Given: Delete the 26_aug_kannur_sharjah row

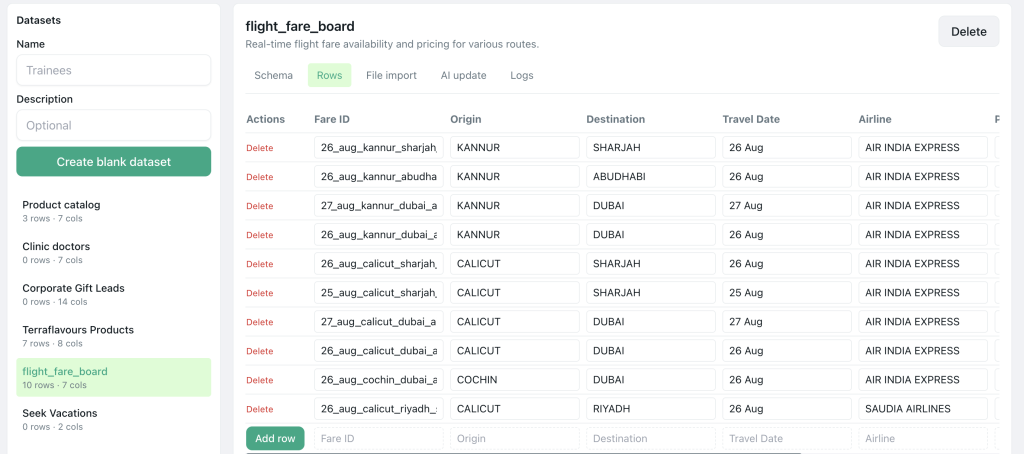Looking at the screenshot, I should pyautogui.click(x=259, y=148).
